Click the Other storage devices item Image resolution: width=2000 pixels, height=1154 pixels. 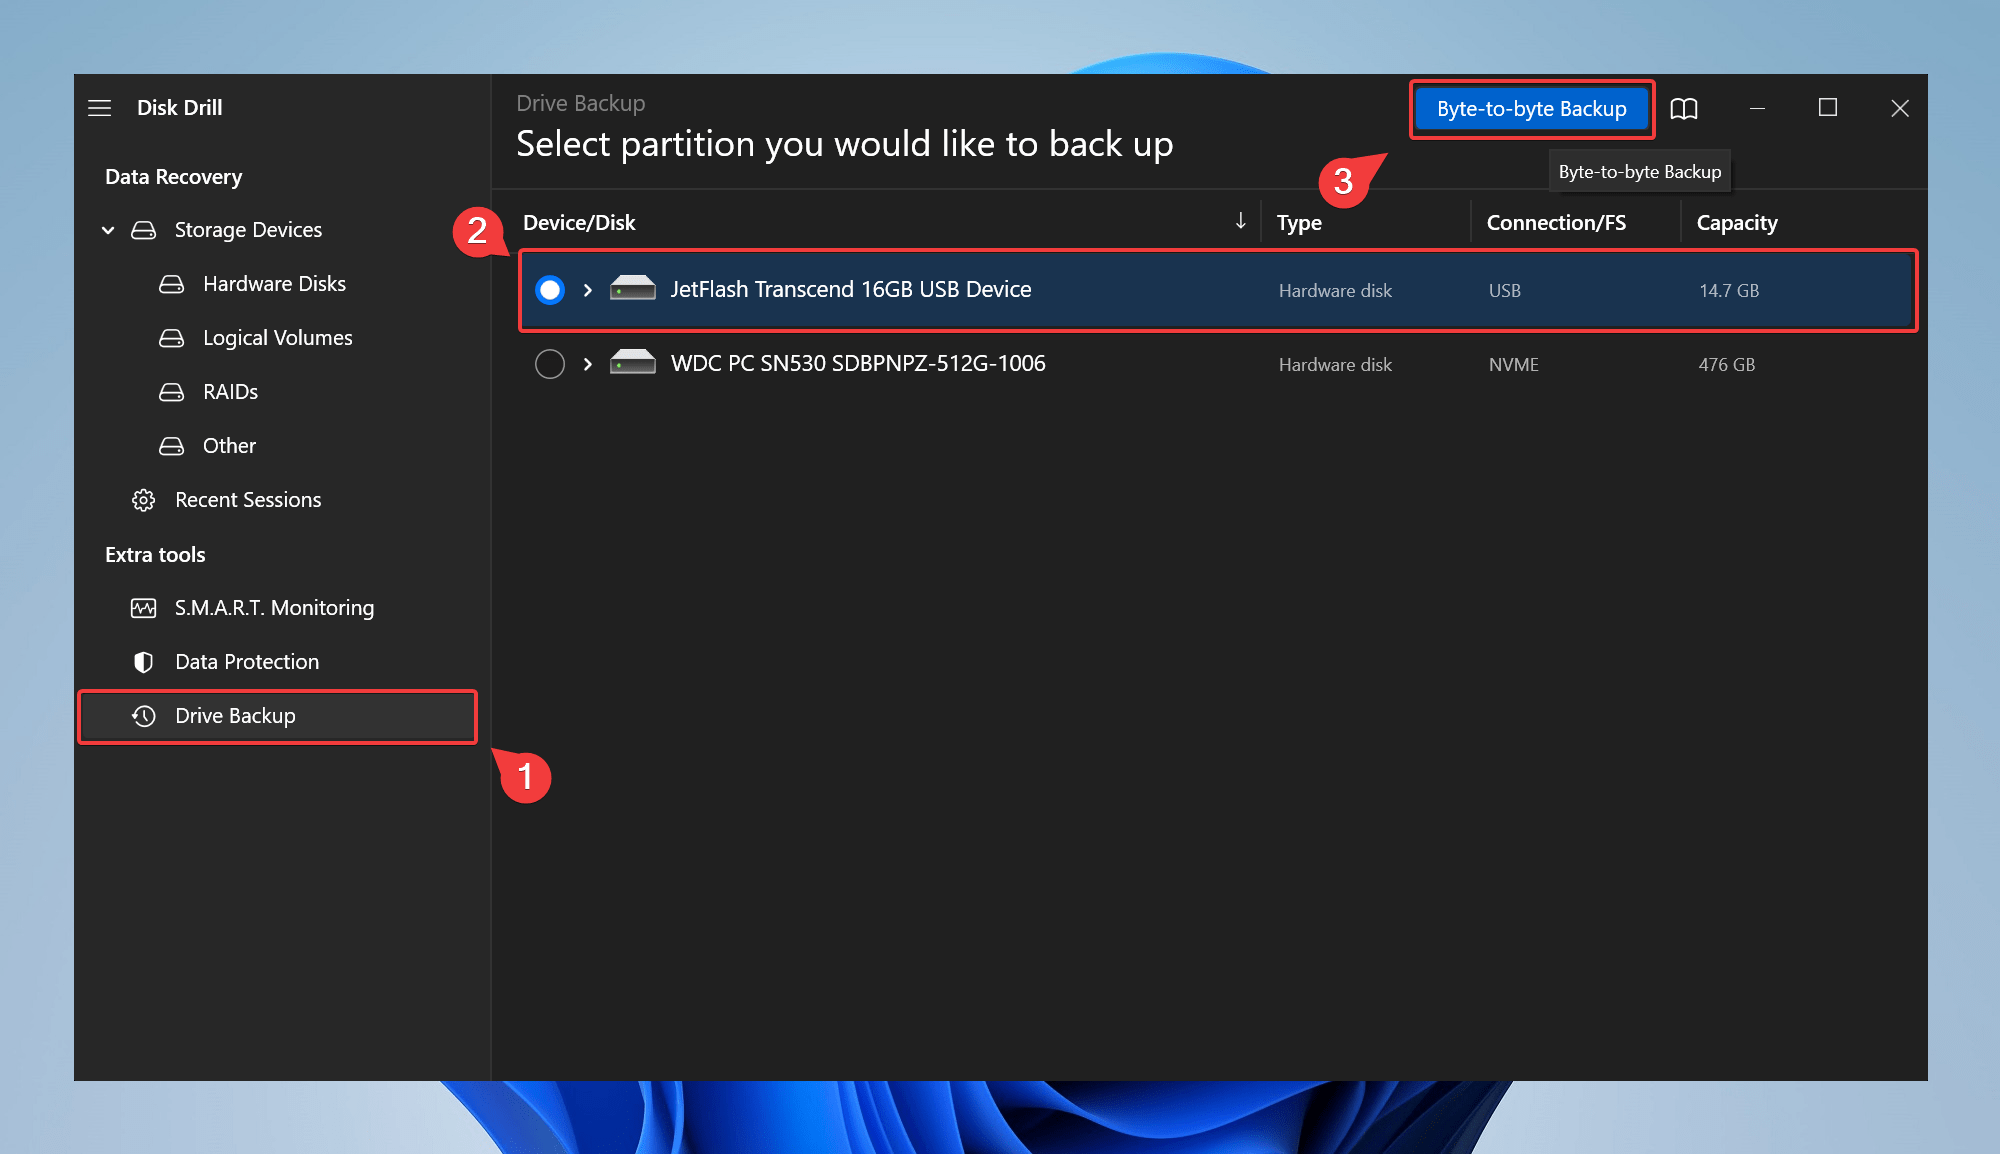coord(227,445)
